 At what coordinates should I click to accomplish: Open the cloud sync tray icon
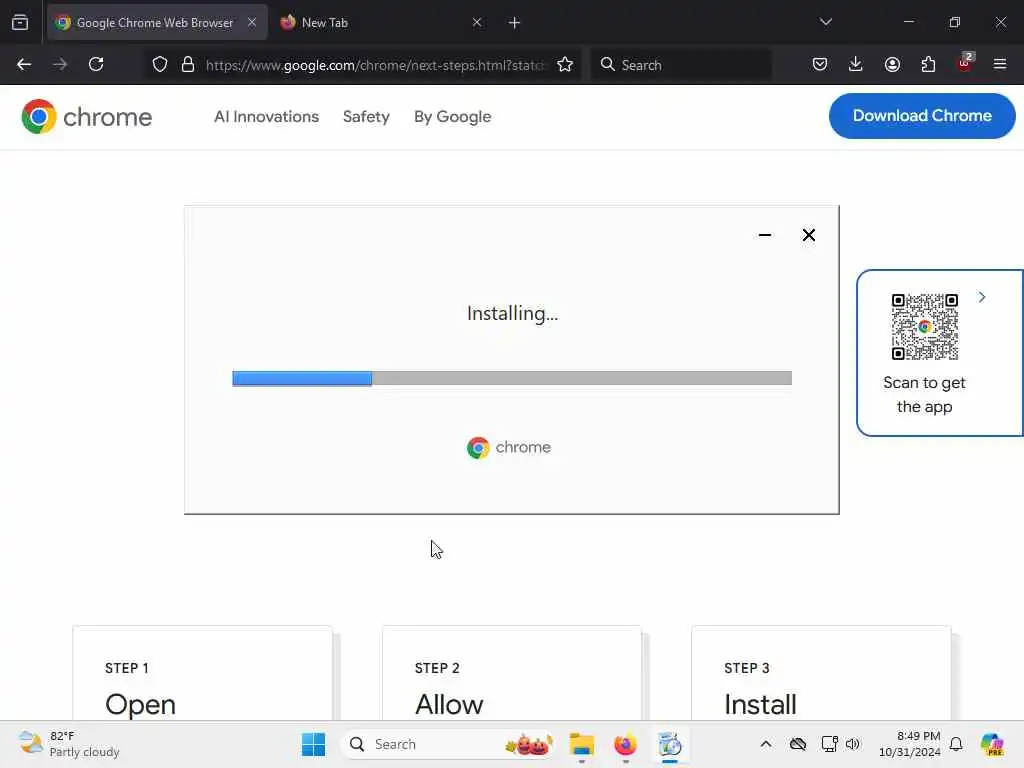pos(797,744)
